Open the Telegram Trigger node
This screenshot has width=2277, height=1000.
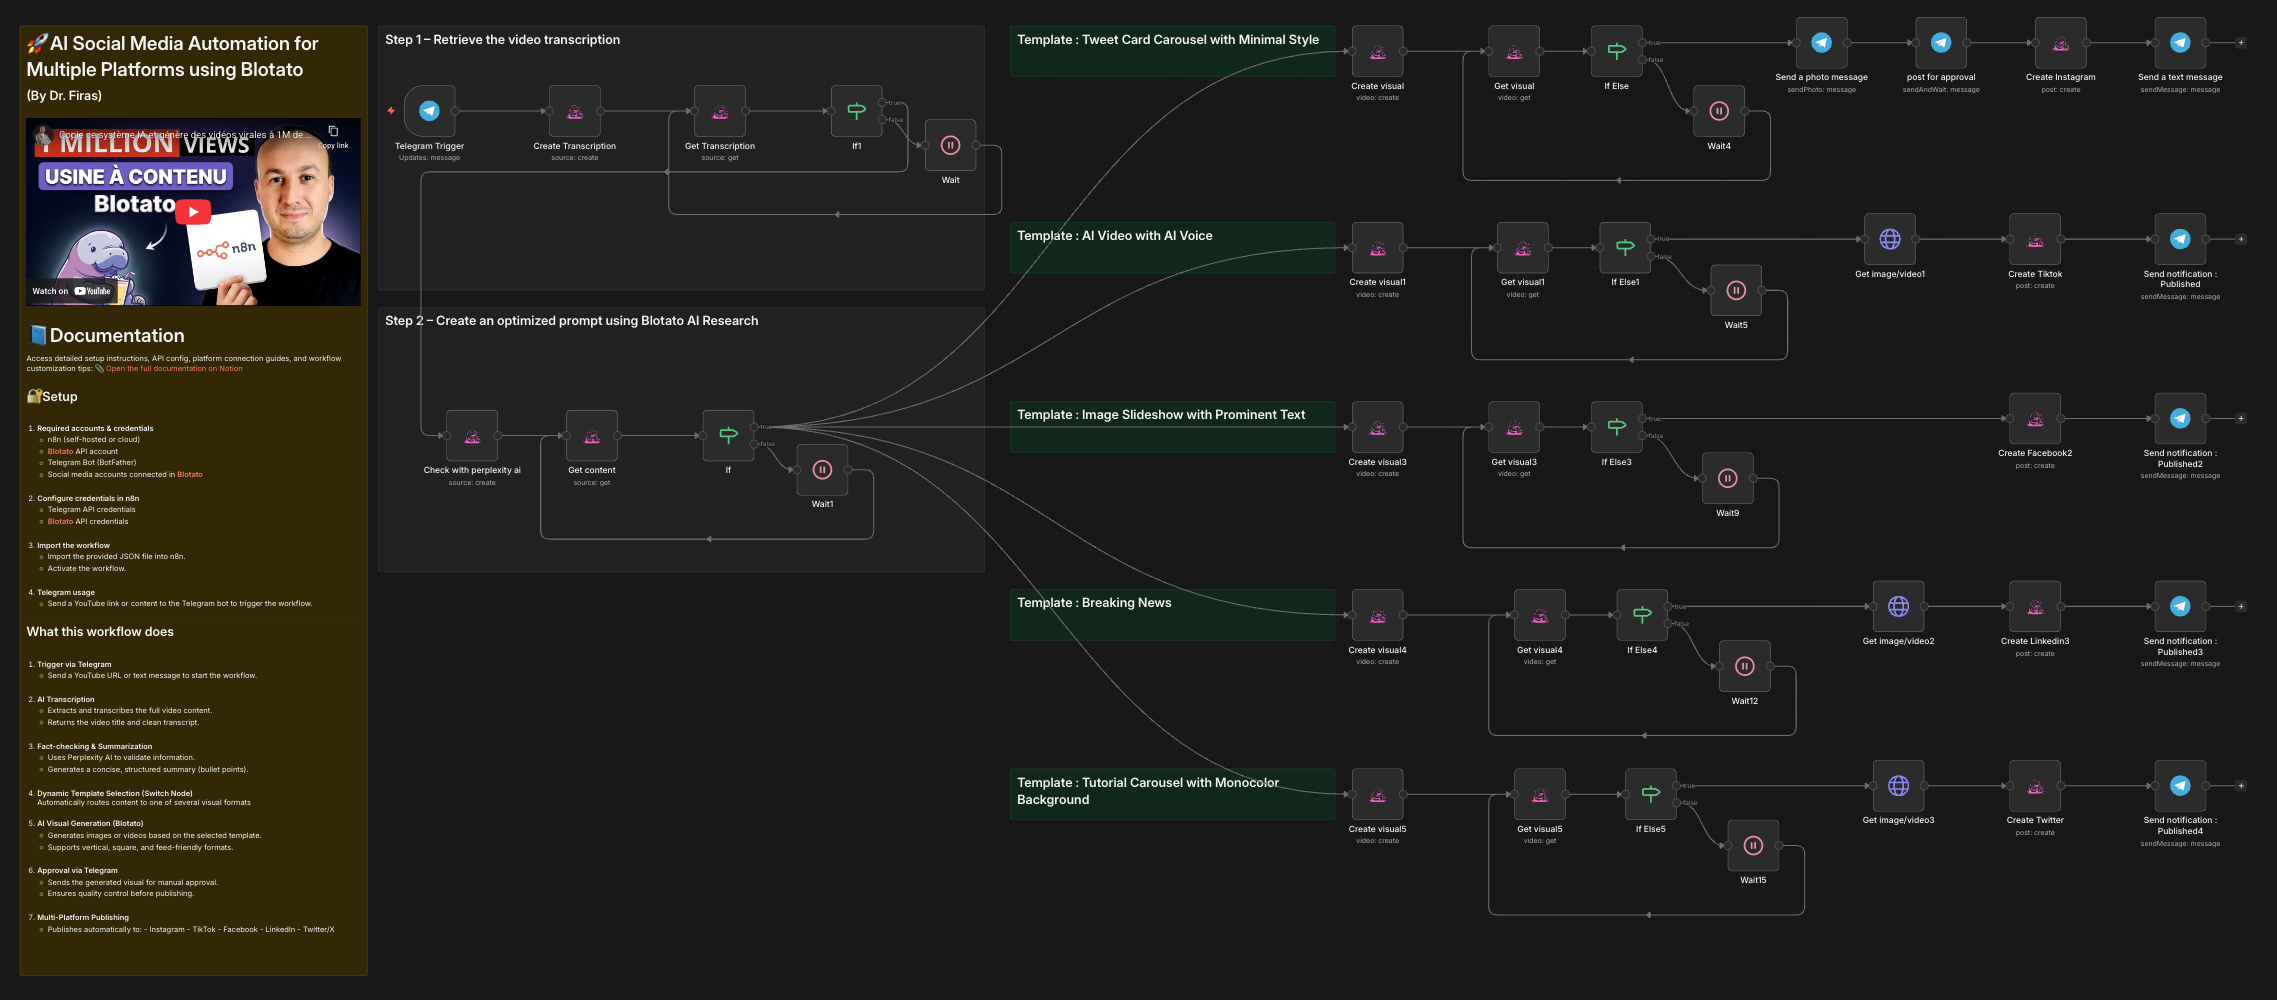click(x=429, y=112)
